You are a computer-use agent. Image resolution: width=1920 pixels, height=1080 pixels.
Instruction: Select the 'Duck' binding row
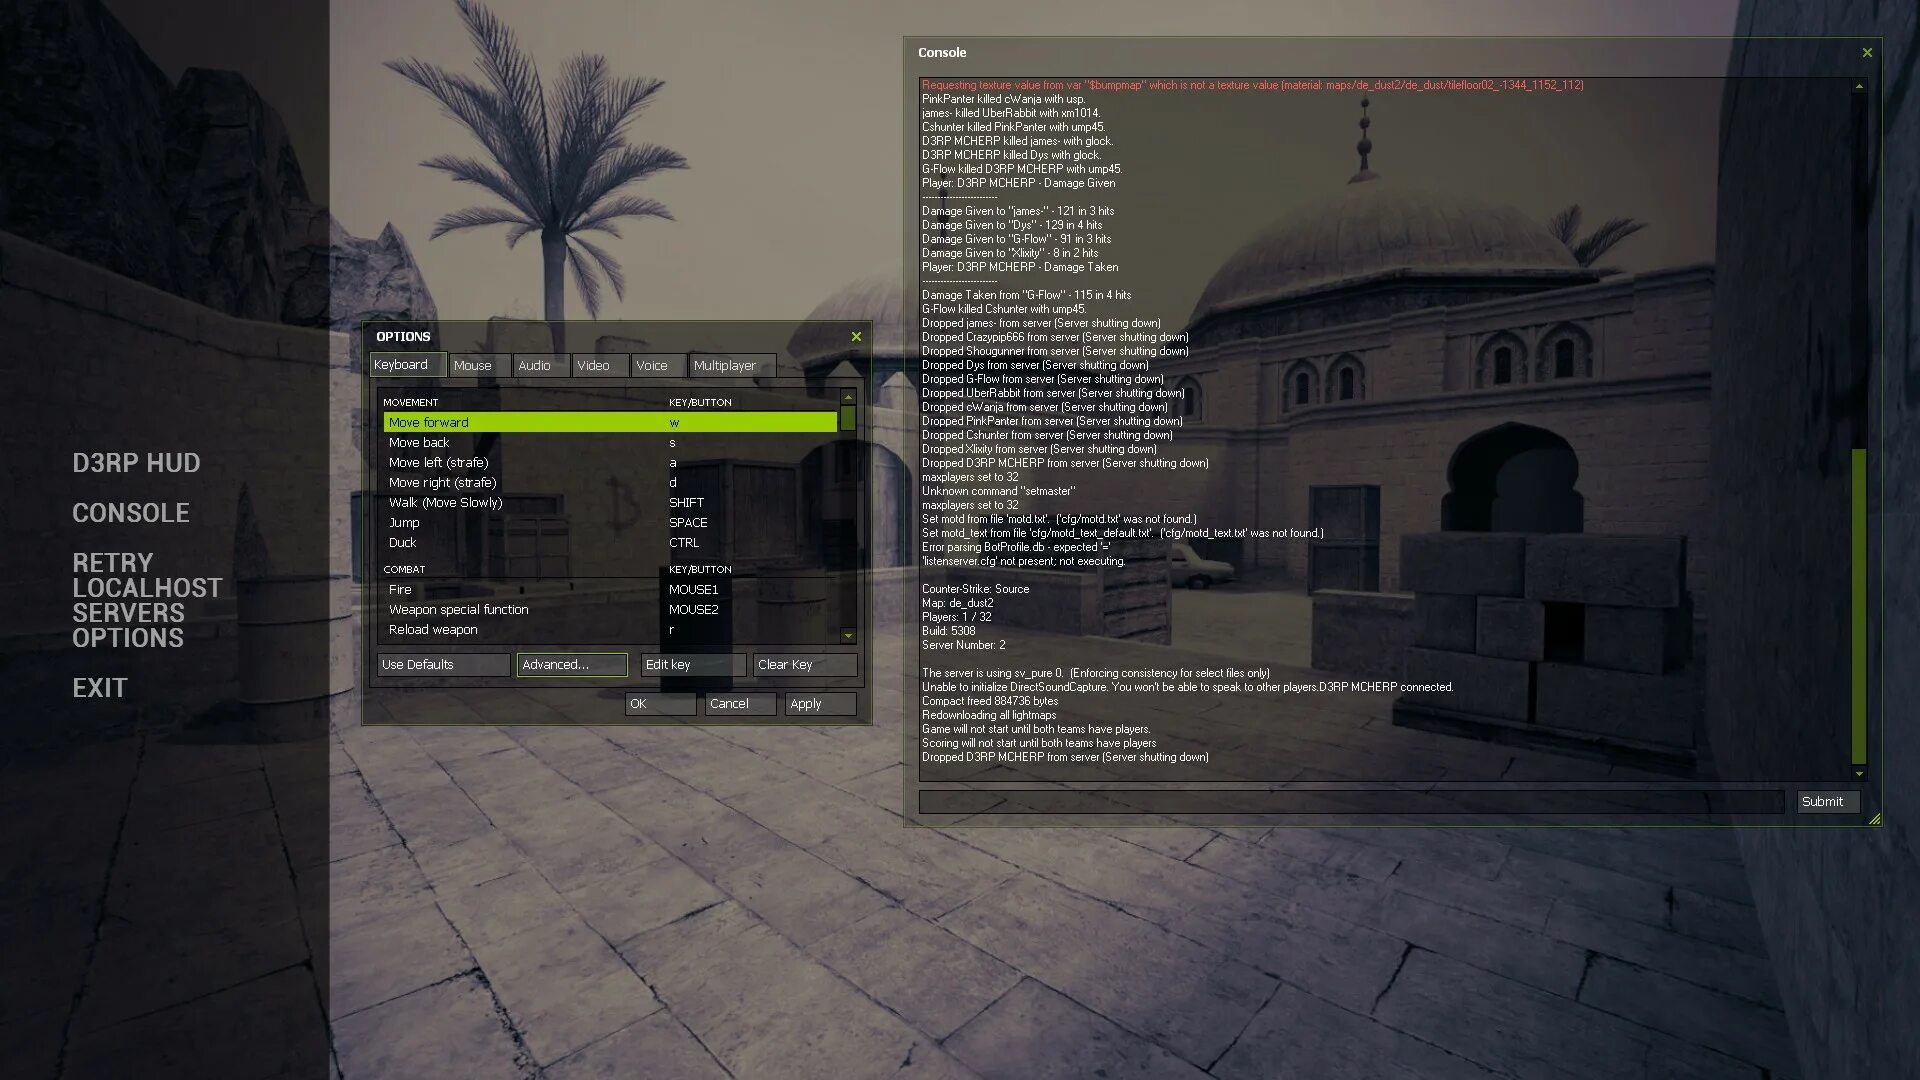610,543
